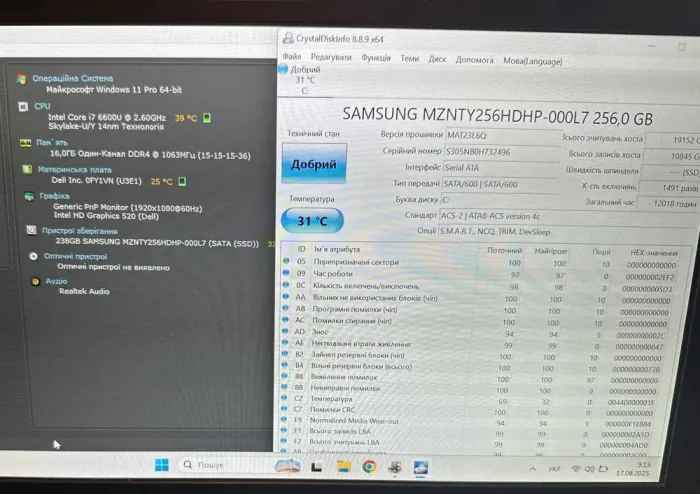Screen dimensions: 700x494
Task: Open Chrome from the taskbar
Action: click(369, 466)
